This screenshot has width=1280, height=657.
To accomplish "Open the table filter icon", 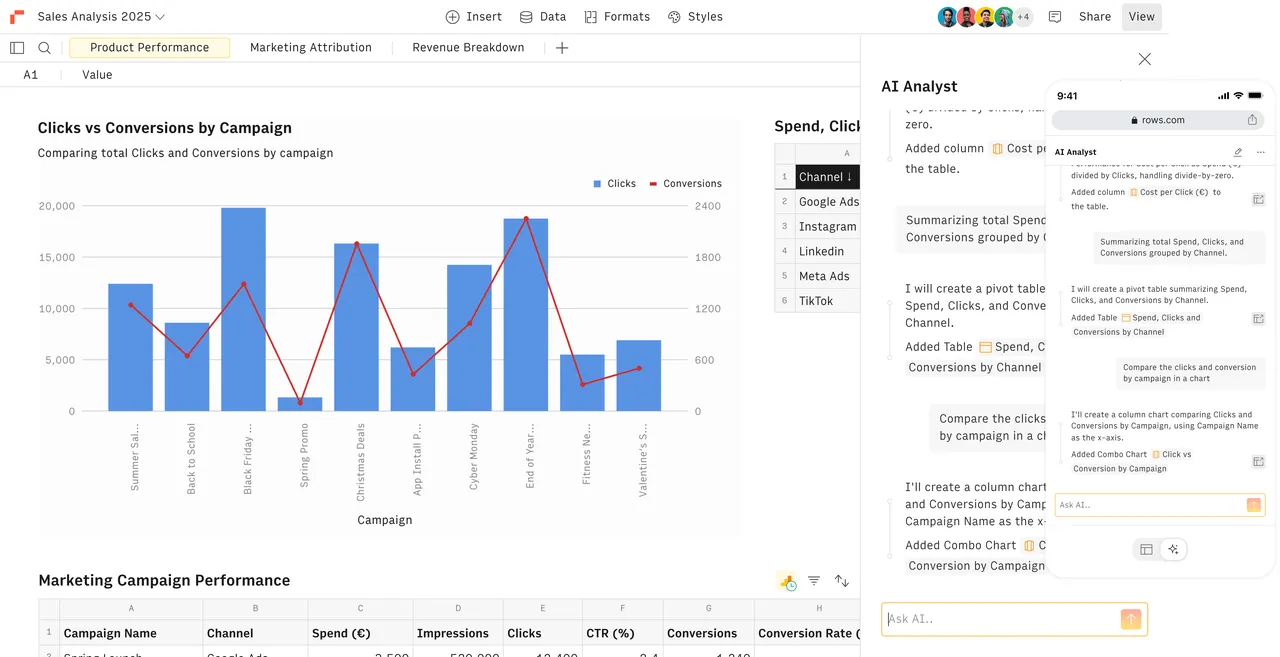I will pyautogui.click(x=814, y=581).
